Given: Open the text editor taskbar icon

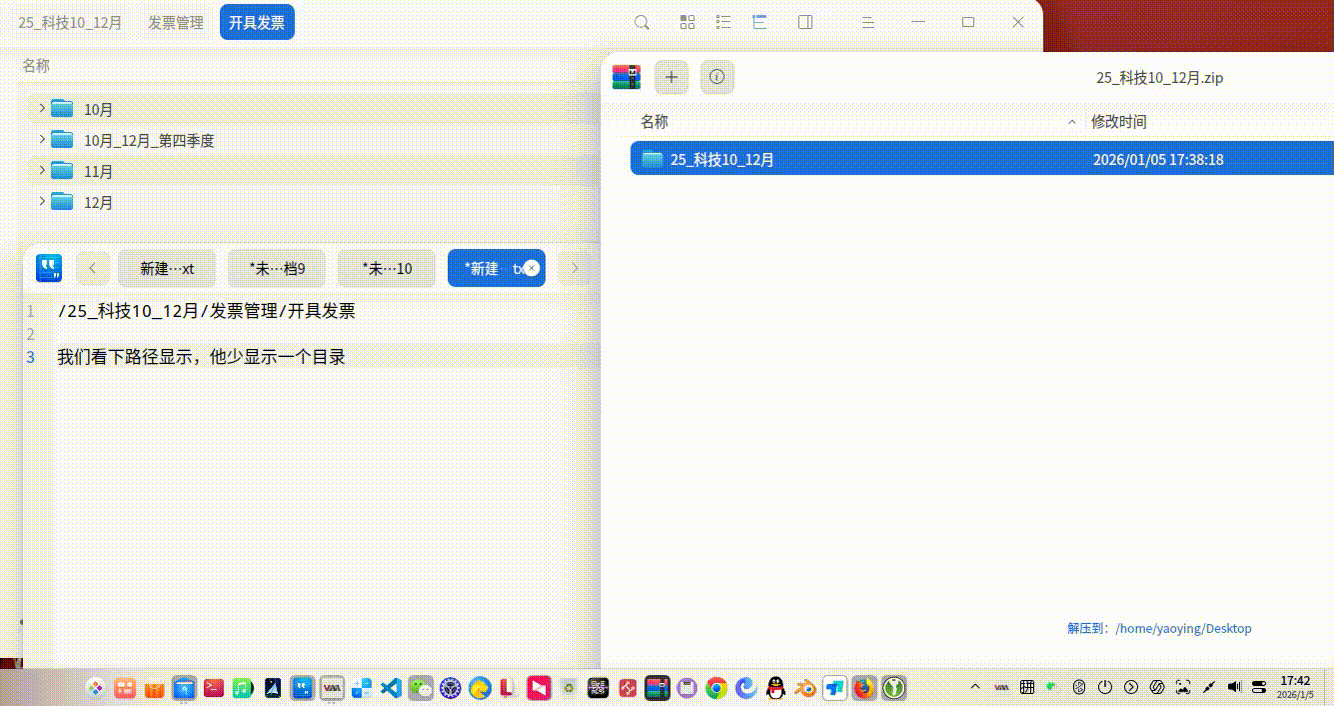Looking at the screenshot, I should (x=302, y=688).
